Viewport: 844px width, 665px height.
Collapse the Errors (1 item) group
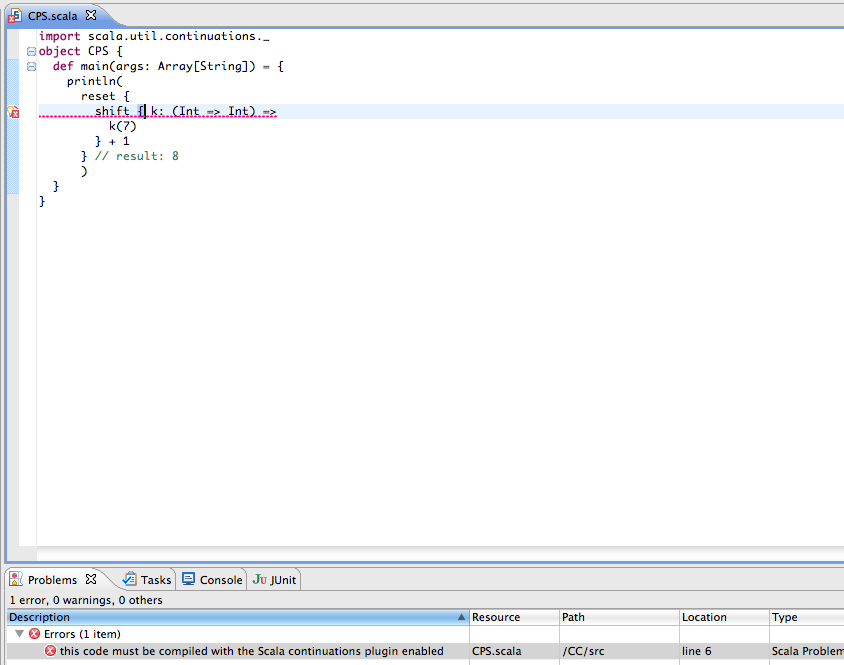(19, 634)
